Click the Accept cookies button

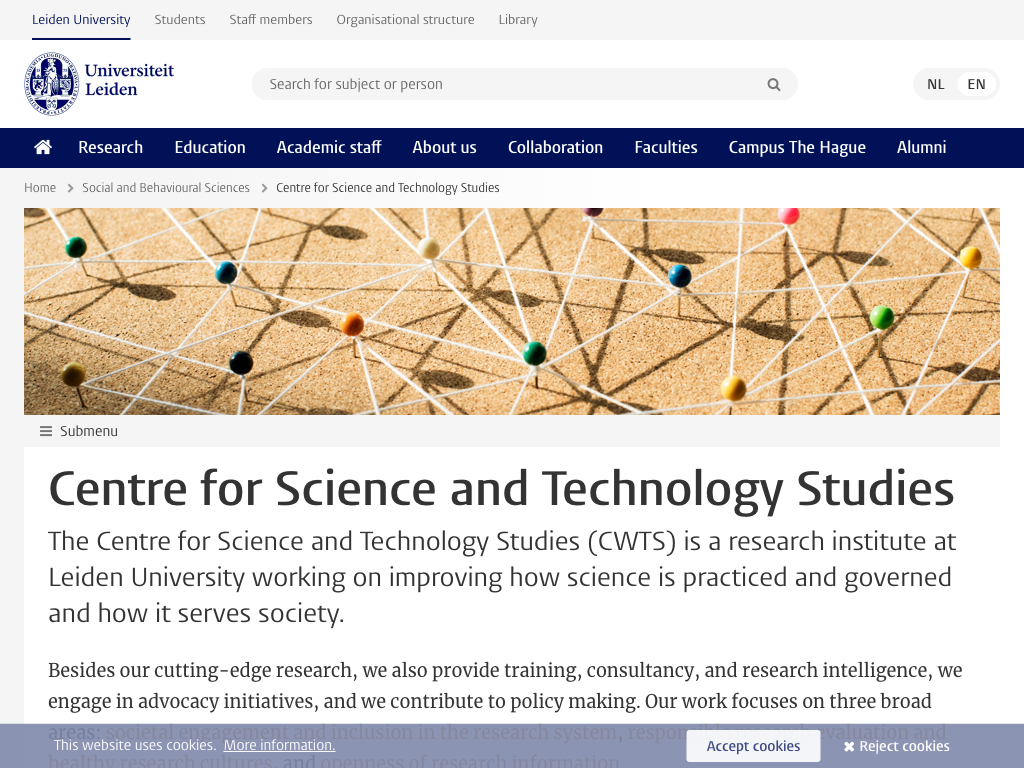[753, 746]
